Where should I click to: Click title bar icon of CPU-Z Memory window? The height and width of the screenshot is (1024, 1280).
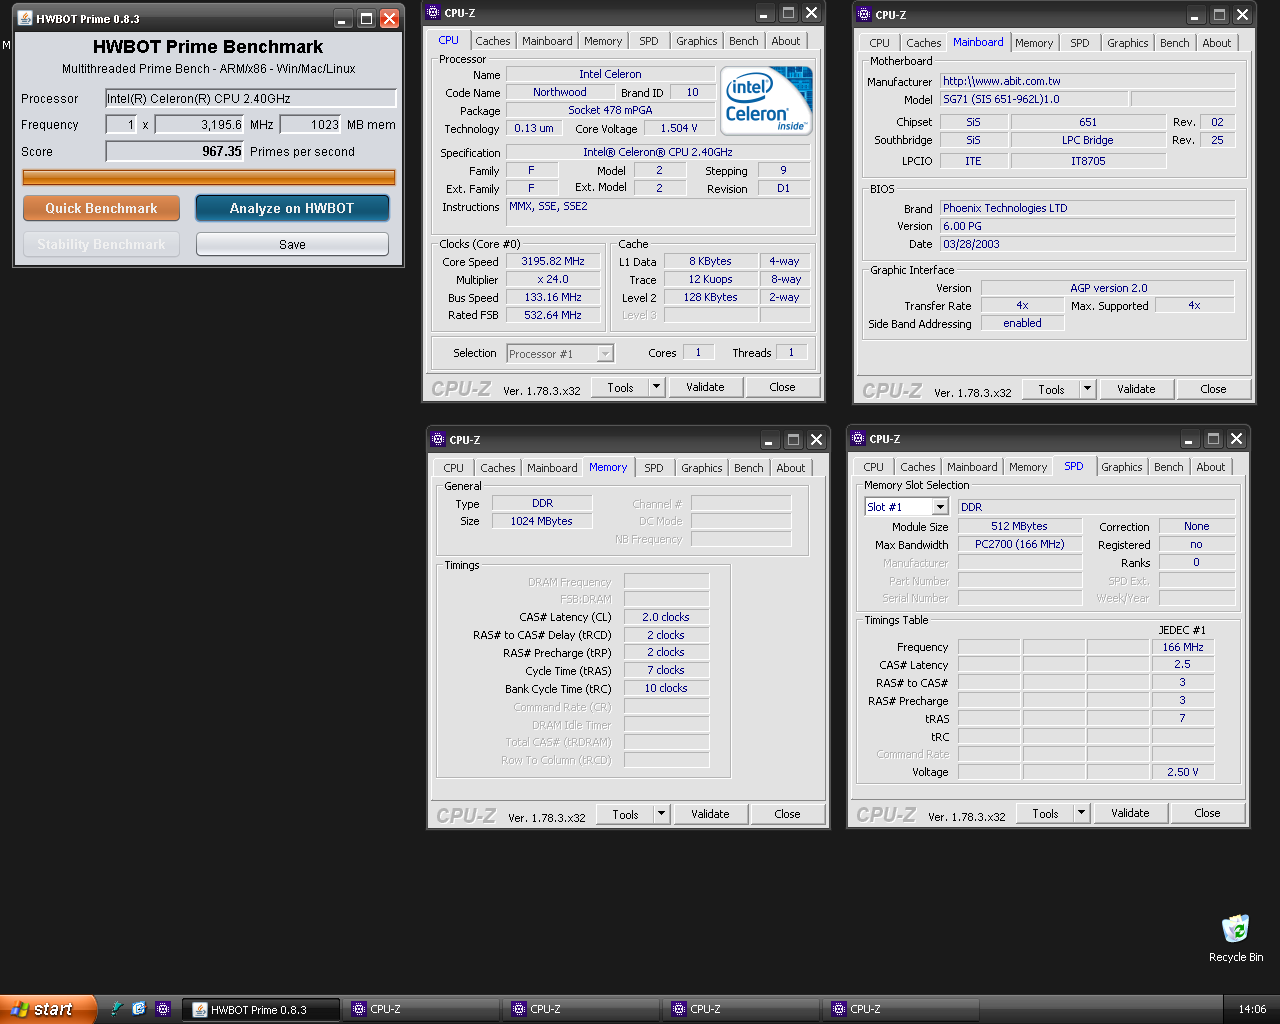[x=438, y=439]
